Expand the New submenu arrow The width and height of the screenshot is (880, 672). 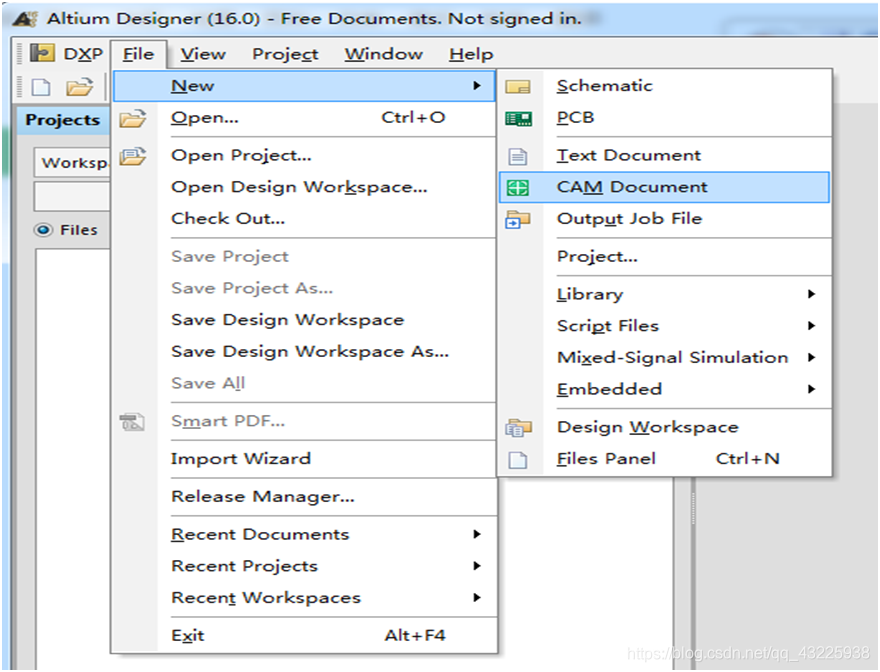pos(476,85)
